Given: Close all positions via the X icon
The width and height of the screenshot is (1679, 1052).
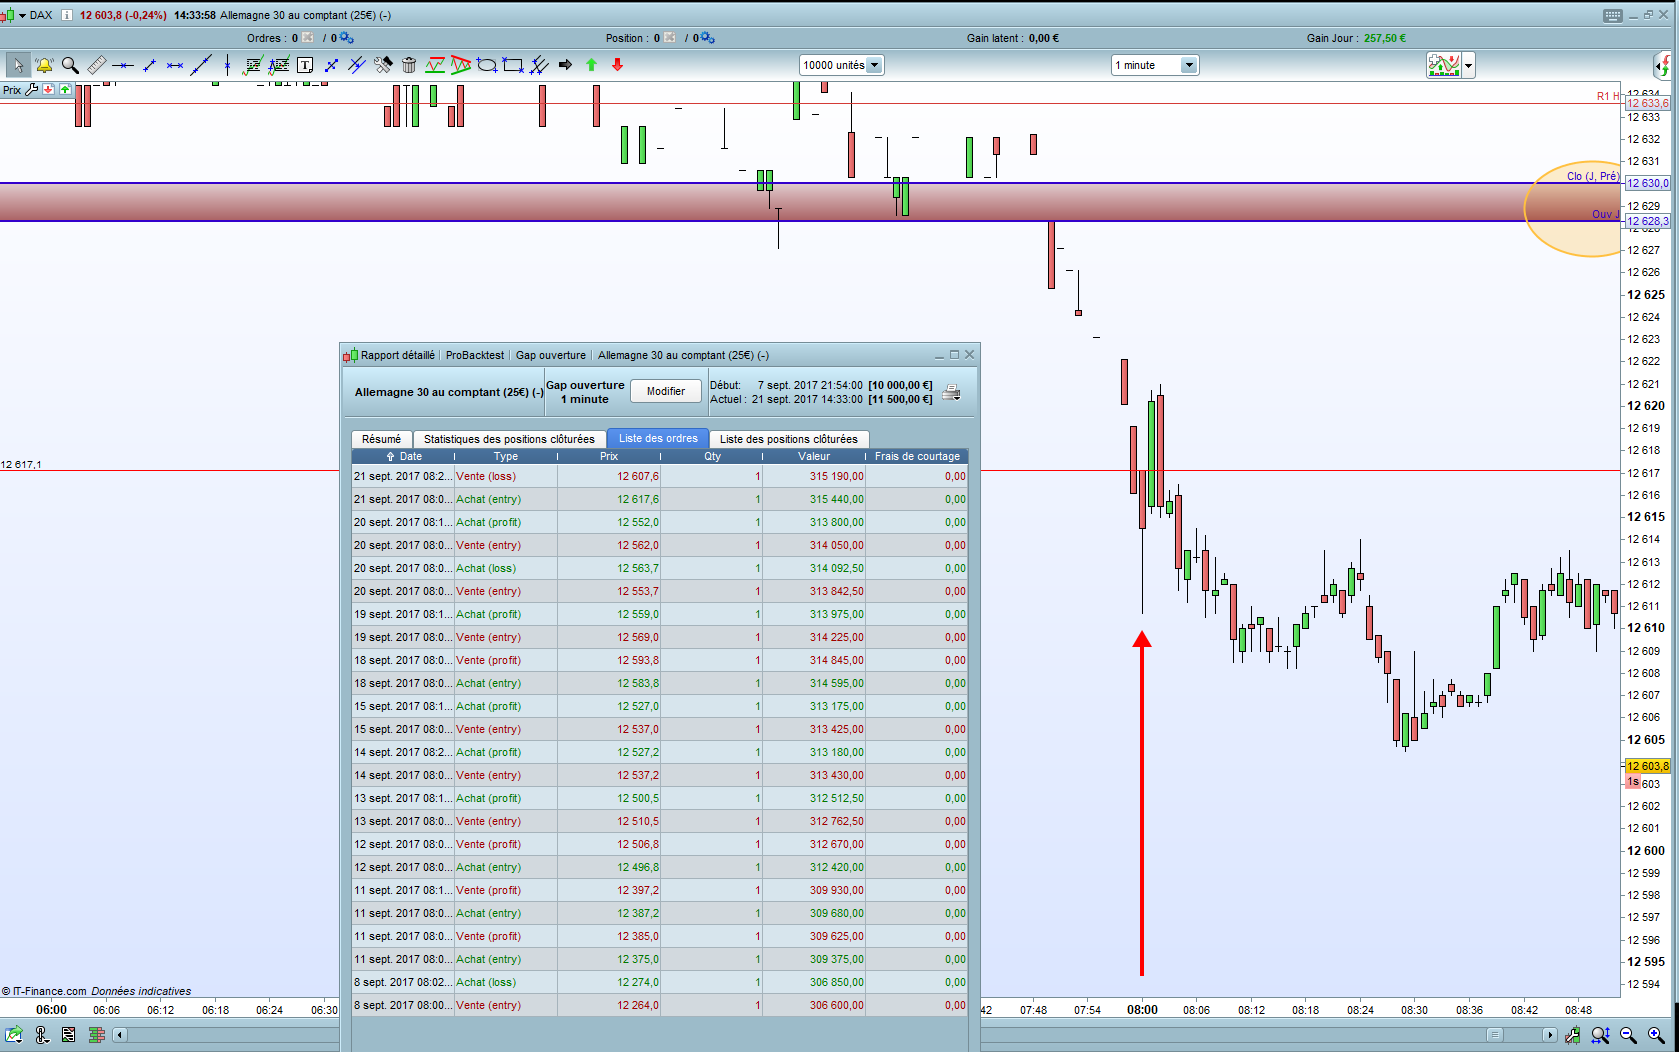Looking at the screenshot, I should coord(670,38).
